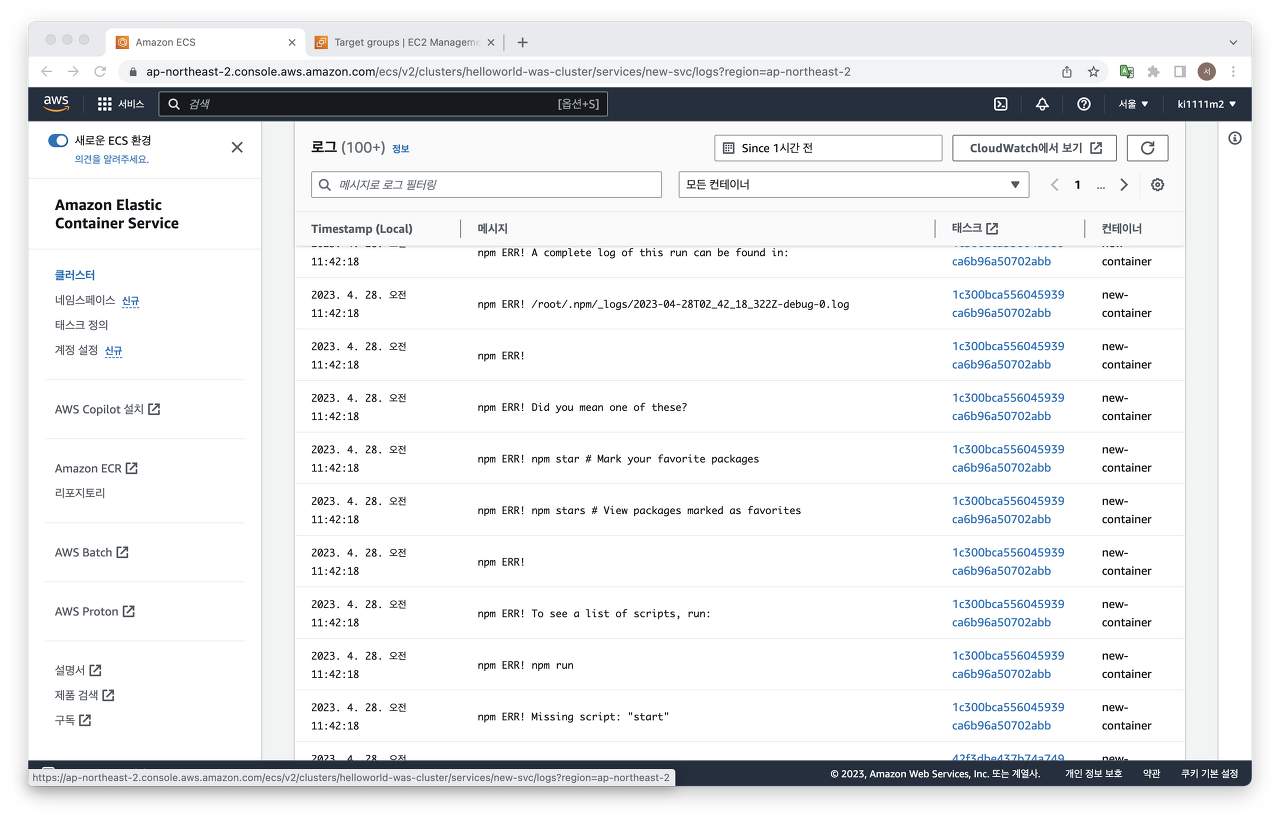The height and width of the screenshot is (821, 1280).
Task: Select the 'npm star # Mark' log message
Action: (x=618, y=459)
